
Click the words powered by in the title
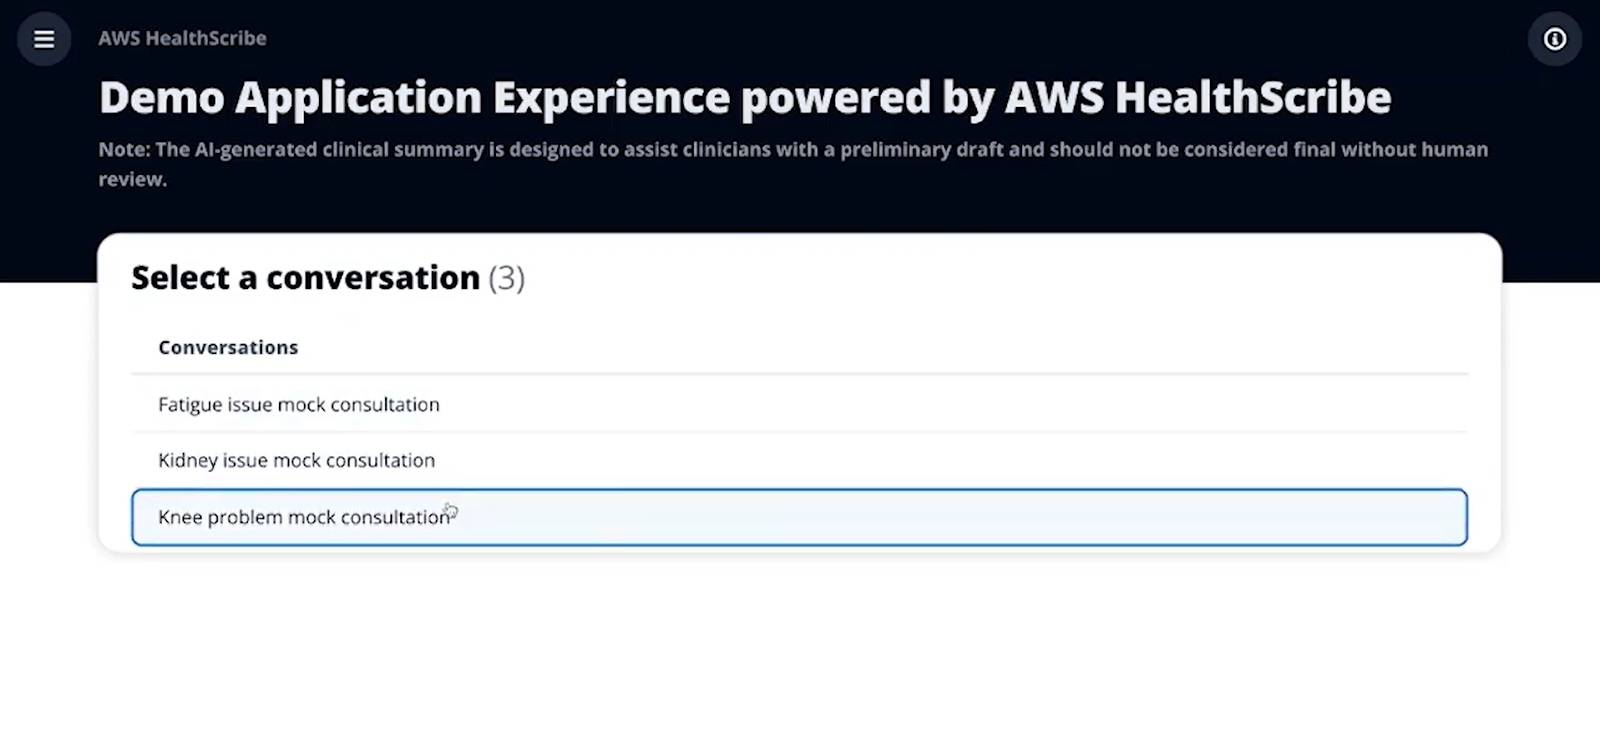pyautogui.click(x=866, y=99)
